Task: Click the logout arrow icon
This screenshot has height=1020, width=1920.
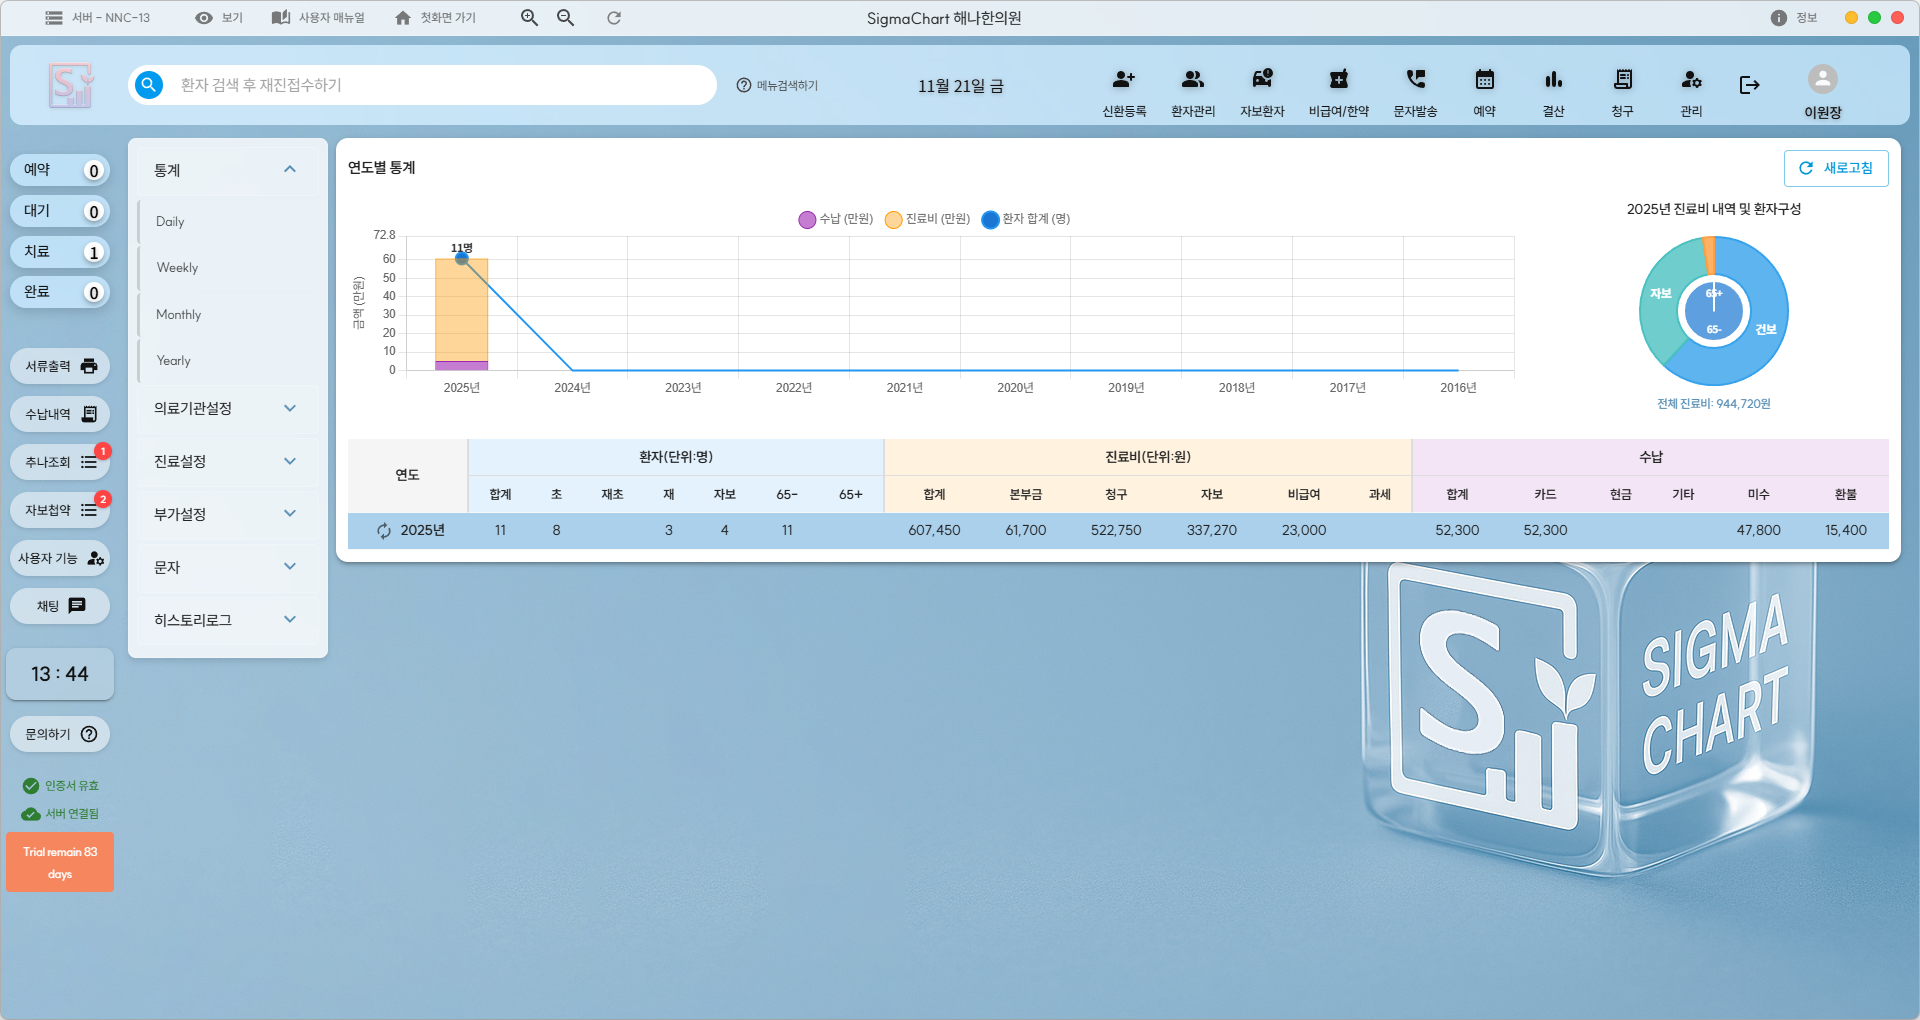Action: pos(1749,86)
